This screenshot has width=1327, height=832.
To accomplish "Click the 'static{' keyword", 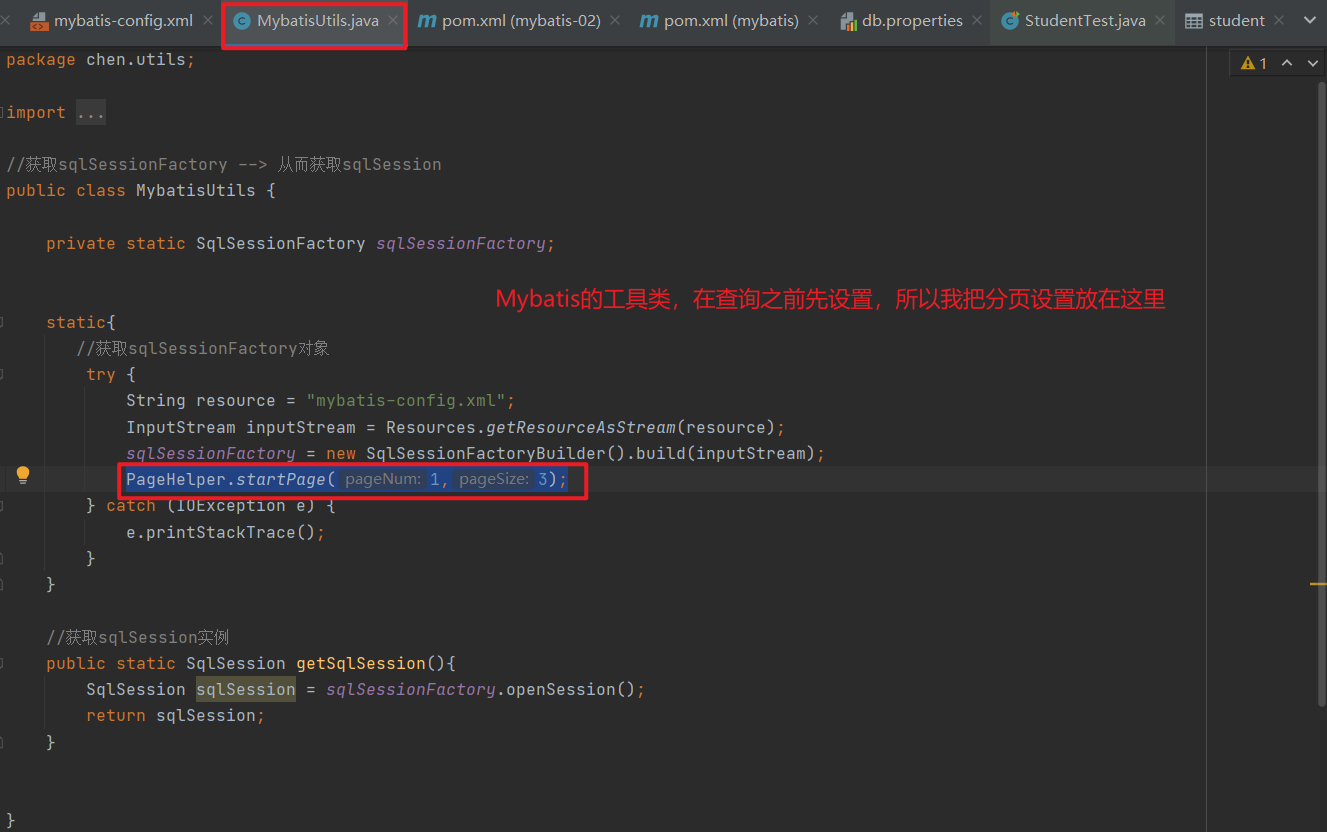I will pos(81,322).
